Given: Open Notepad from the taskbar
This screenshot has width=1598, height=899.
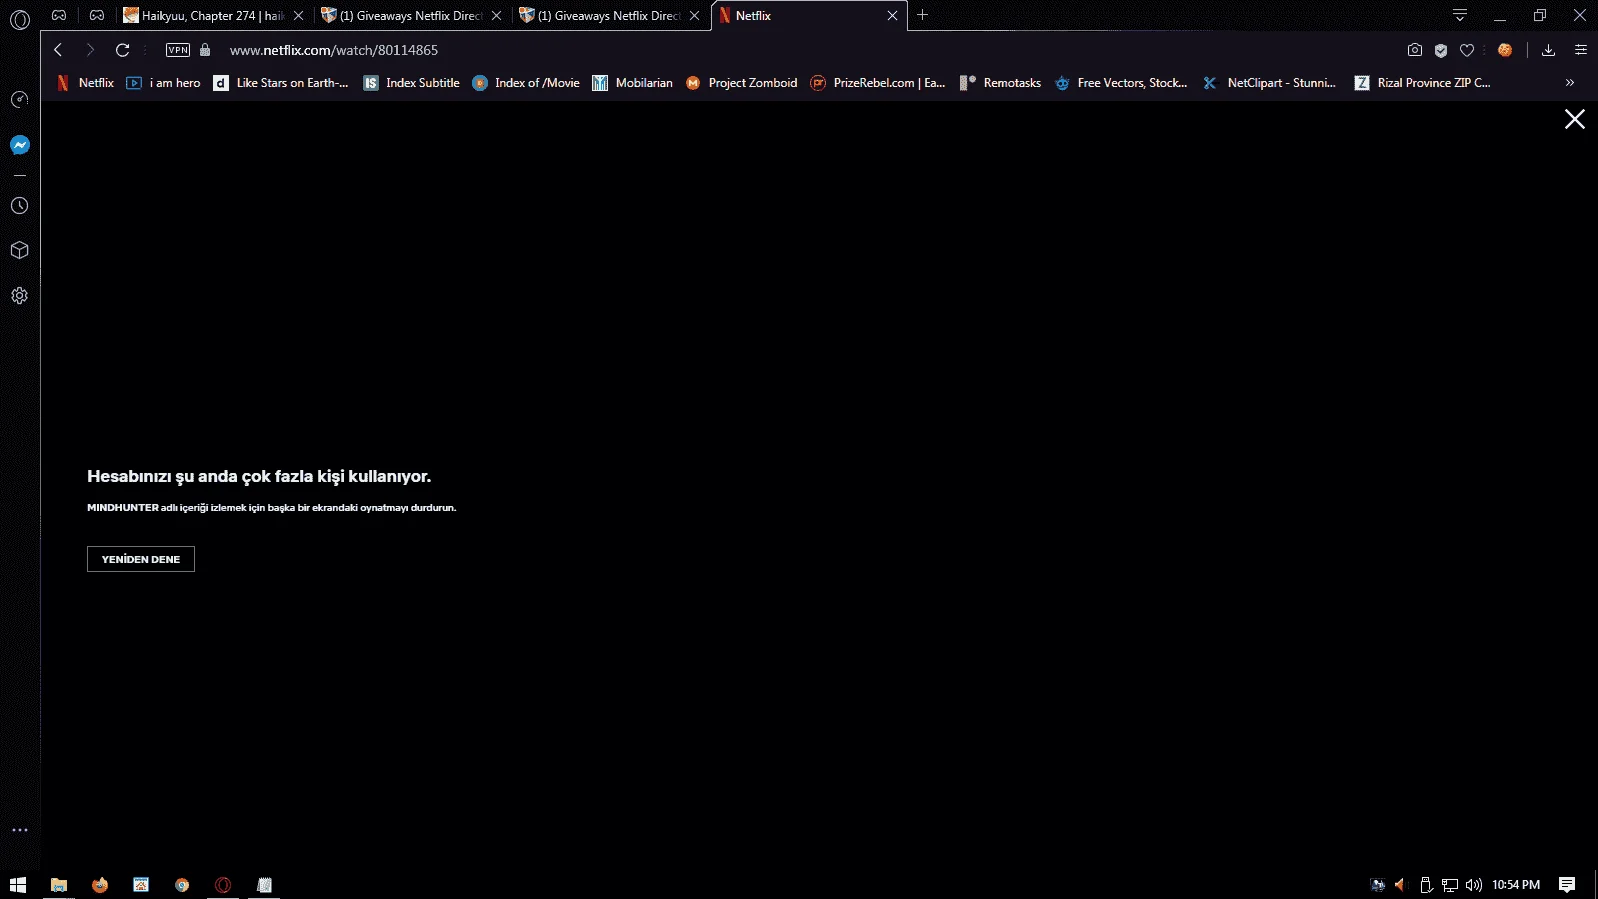Looking at the screenshot, I should [x=264, y=885].
